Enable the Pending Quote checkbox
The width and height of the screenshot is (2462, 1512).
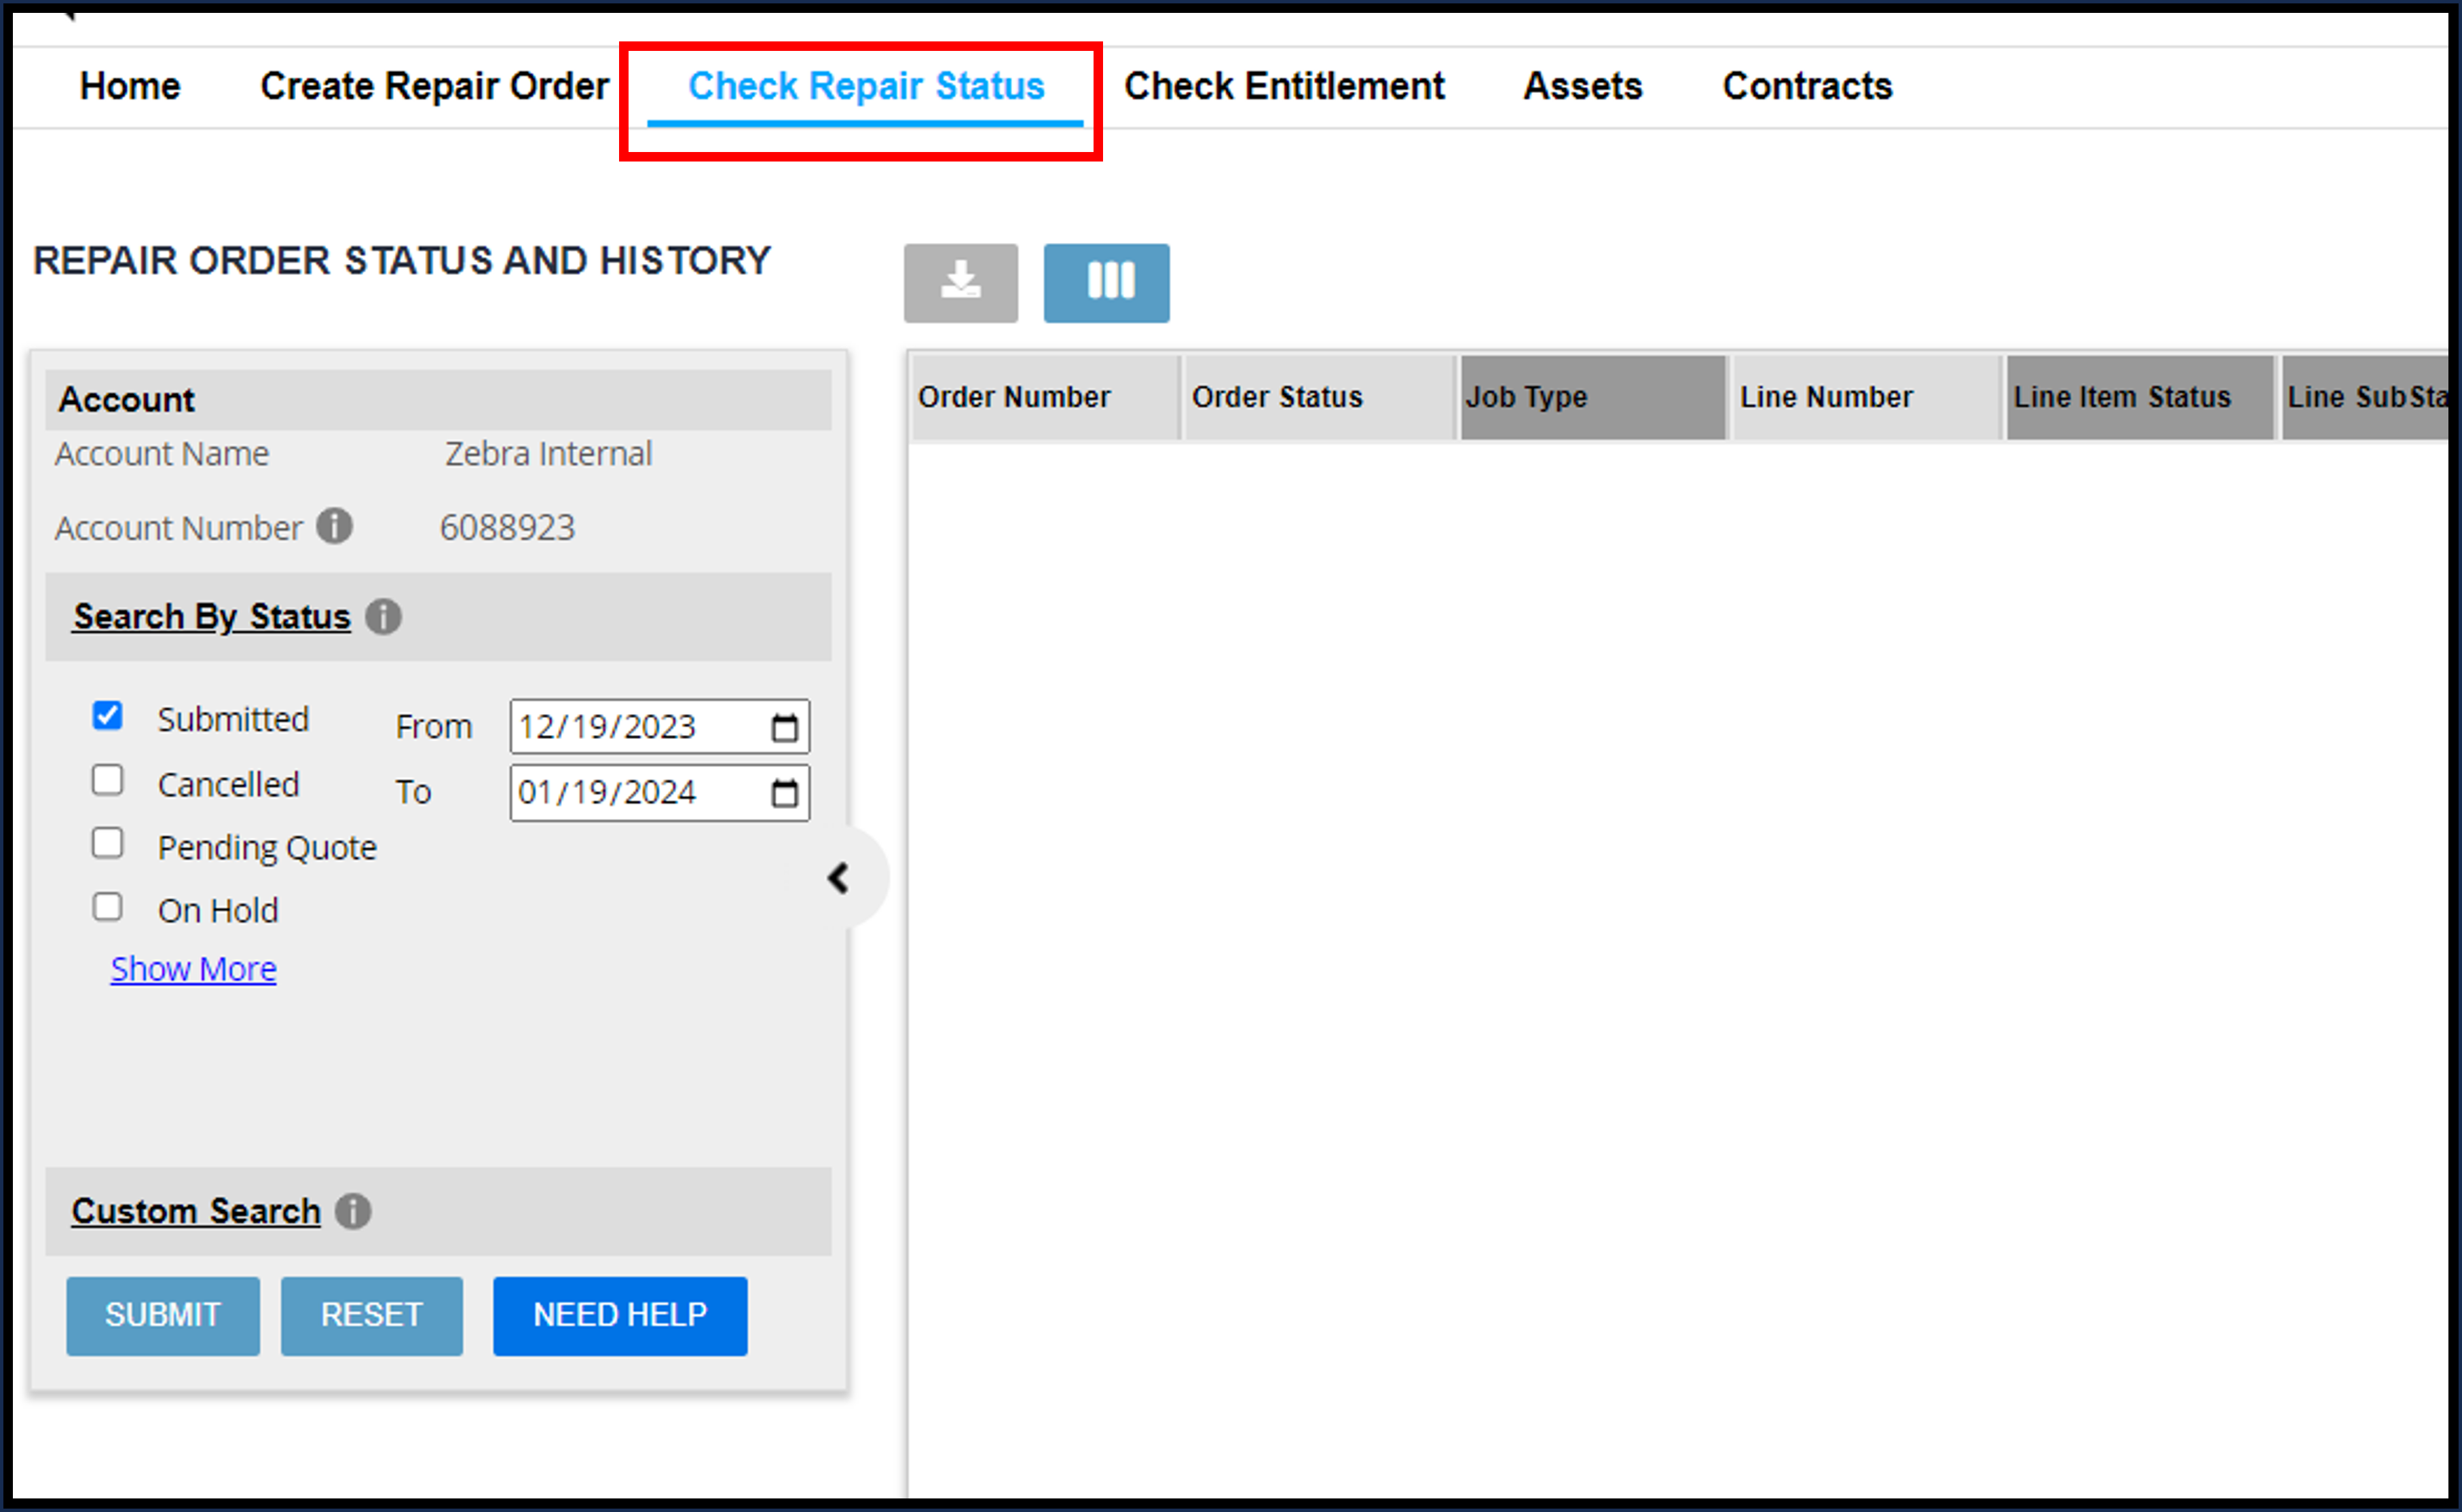[111, 846]
